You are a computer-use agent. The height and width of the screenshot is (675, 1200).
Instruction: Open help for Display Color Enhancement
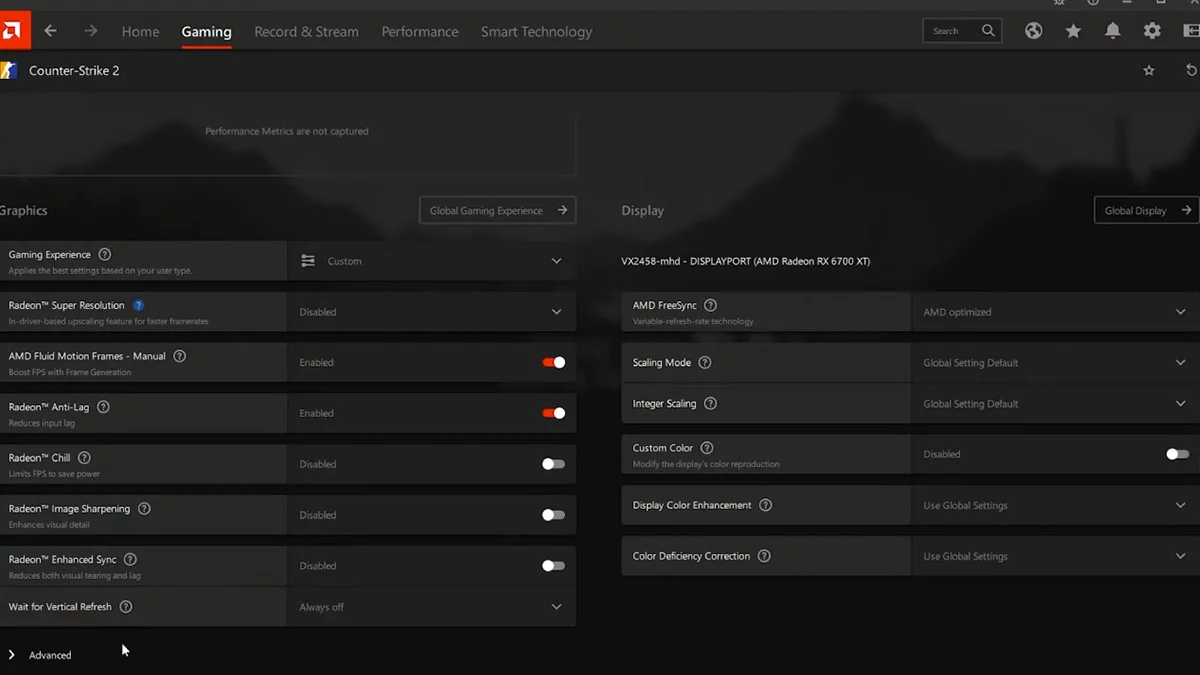(765, 505)
